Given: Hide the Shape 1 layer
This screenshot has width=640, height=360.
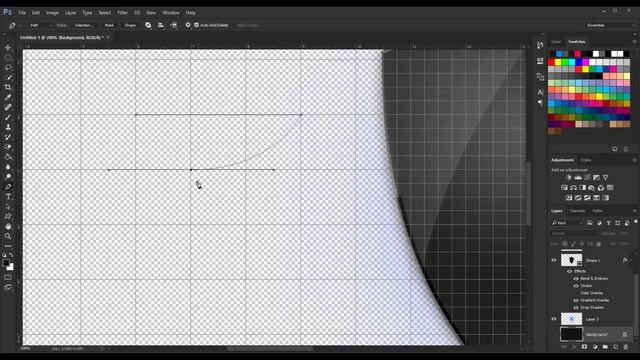Looking at the screenshot, I should [554, 260].
